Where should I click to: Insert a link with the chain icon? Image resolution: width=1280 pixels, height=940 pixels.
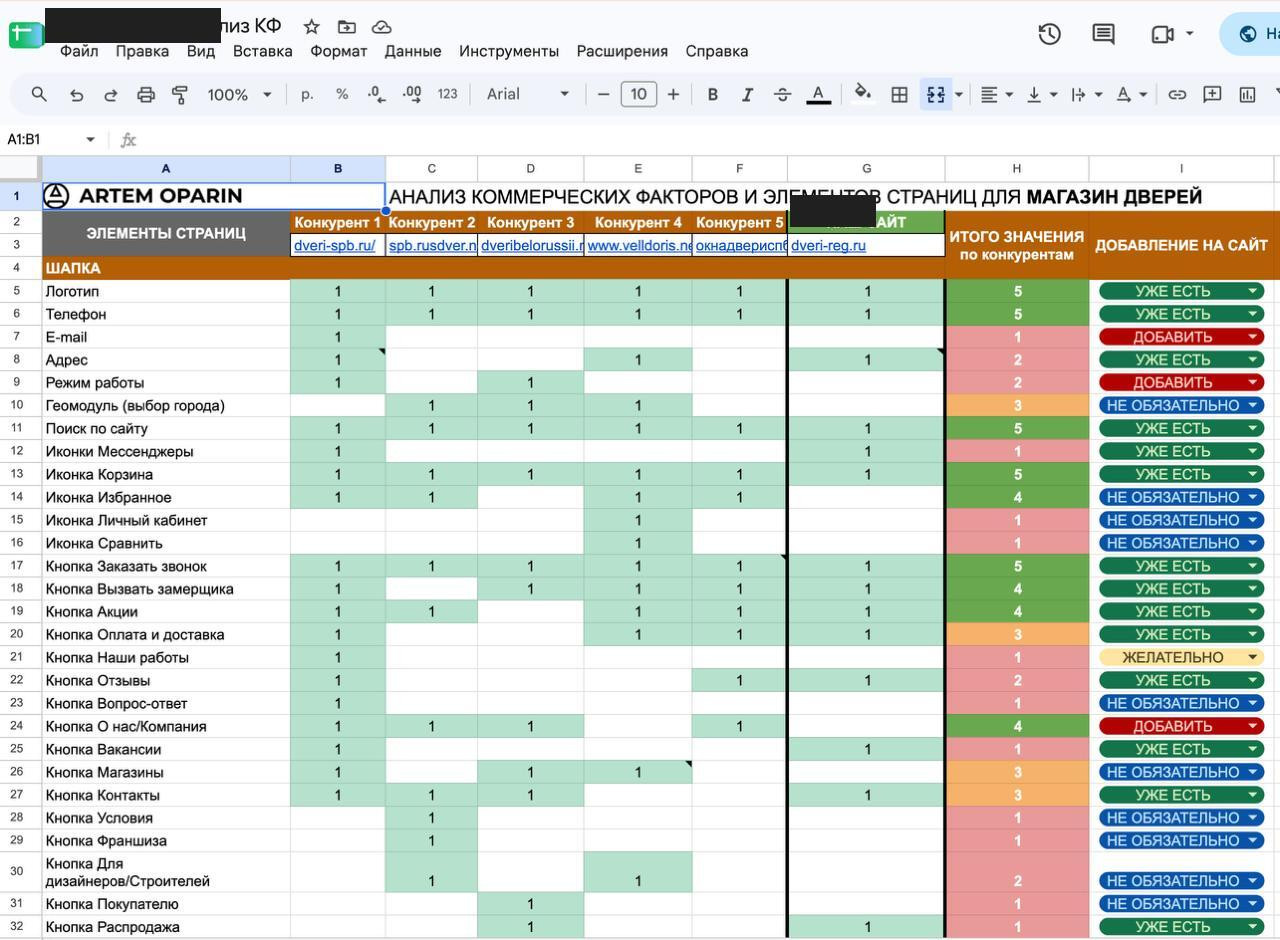[x=1177, y=94]
